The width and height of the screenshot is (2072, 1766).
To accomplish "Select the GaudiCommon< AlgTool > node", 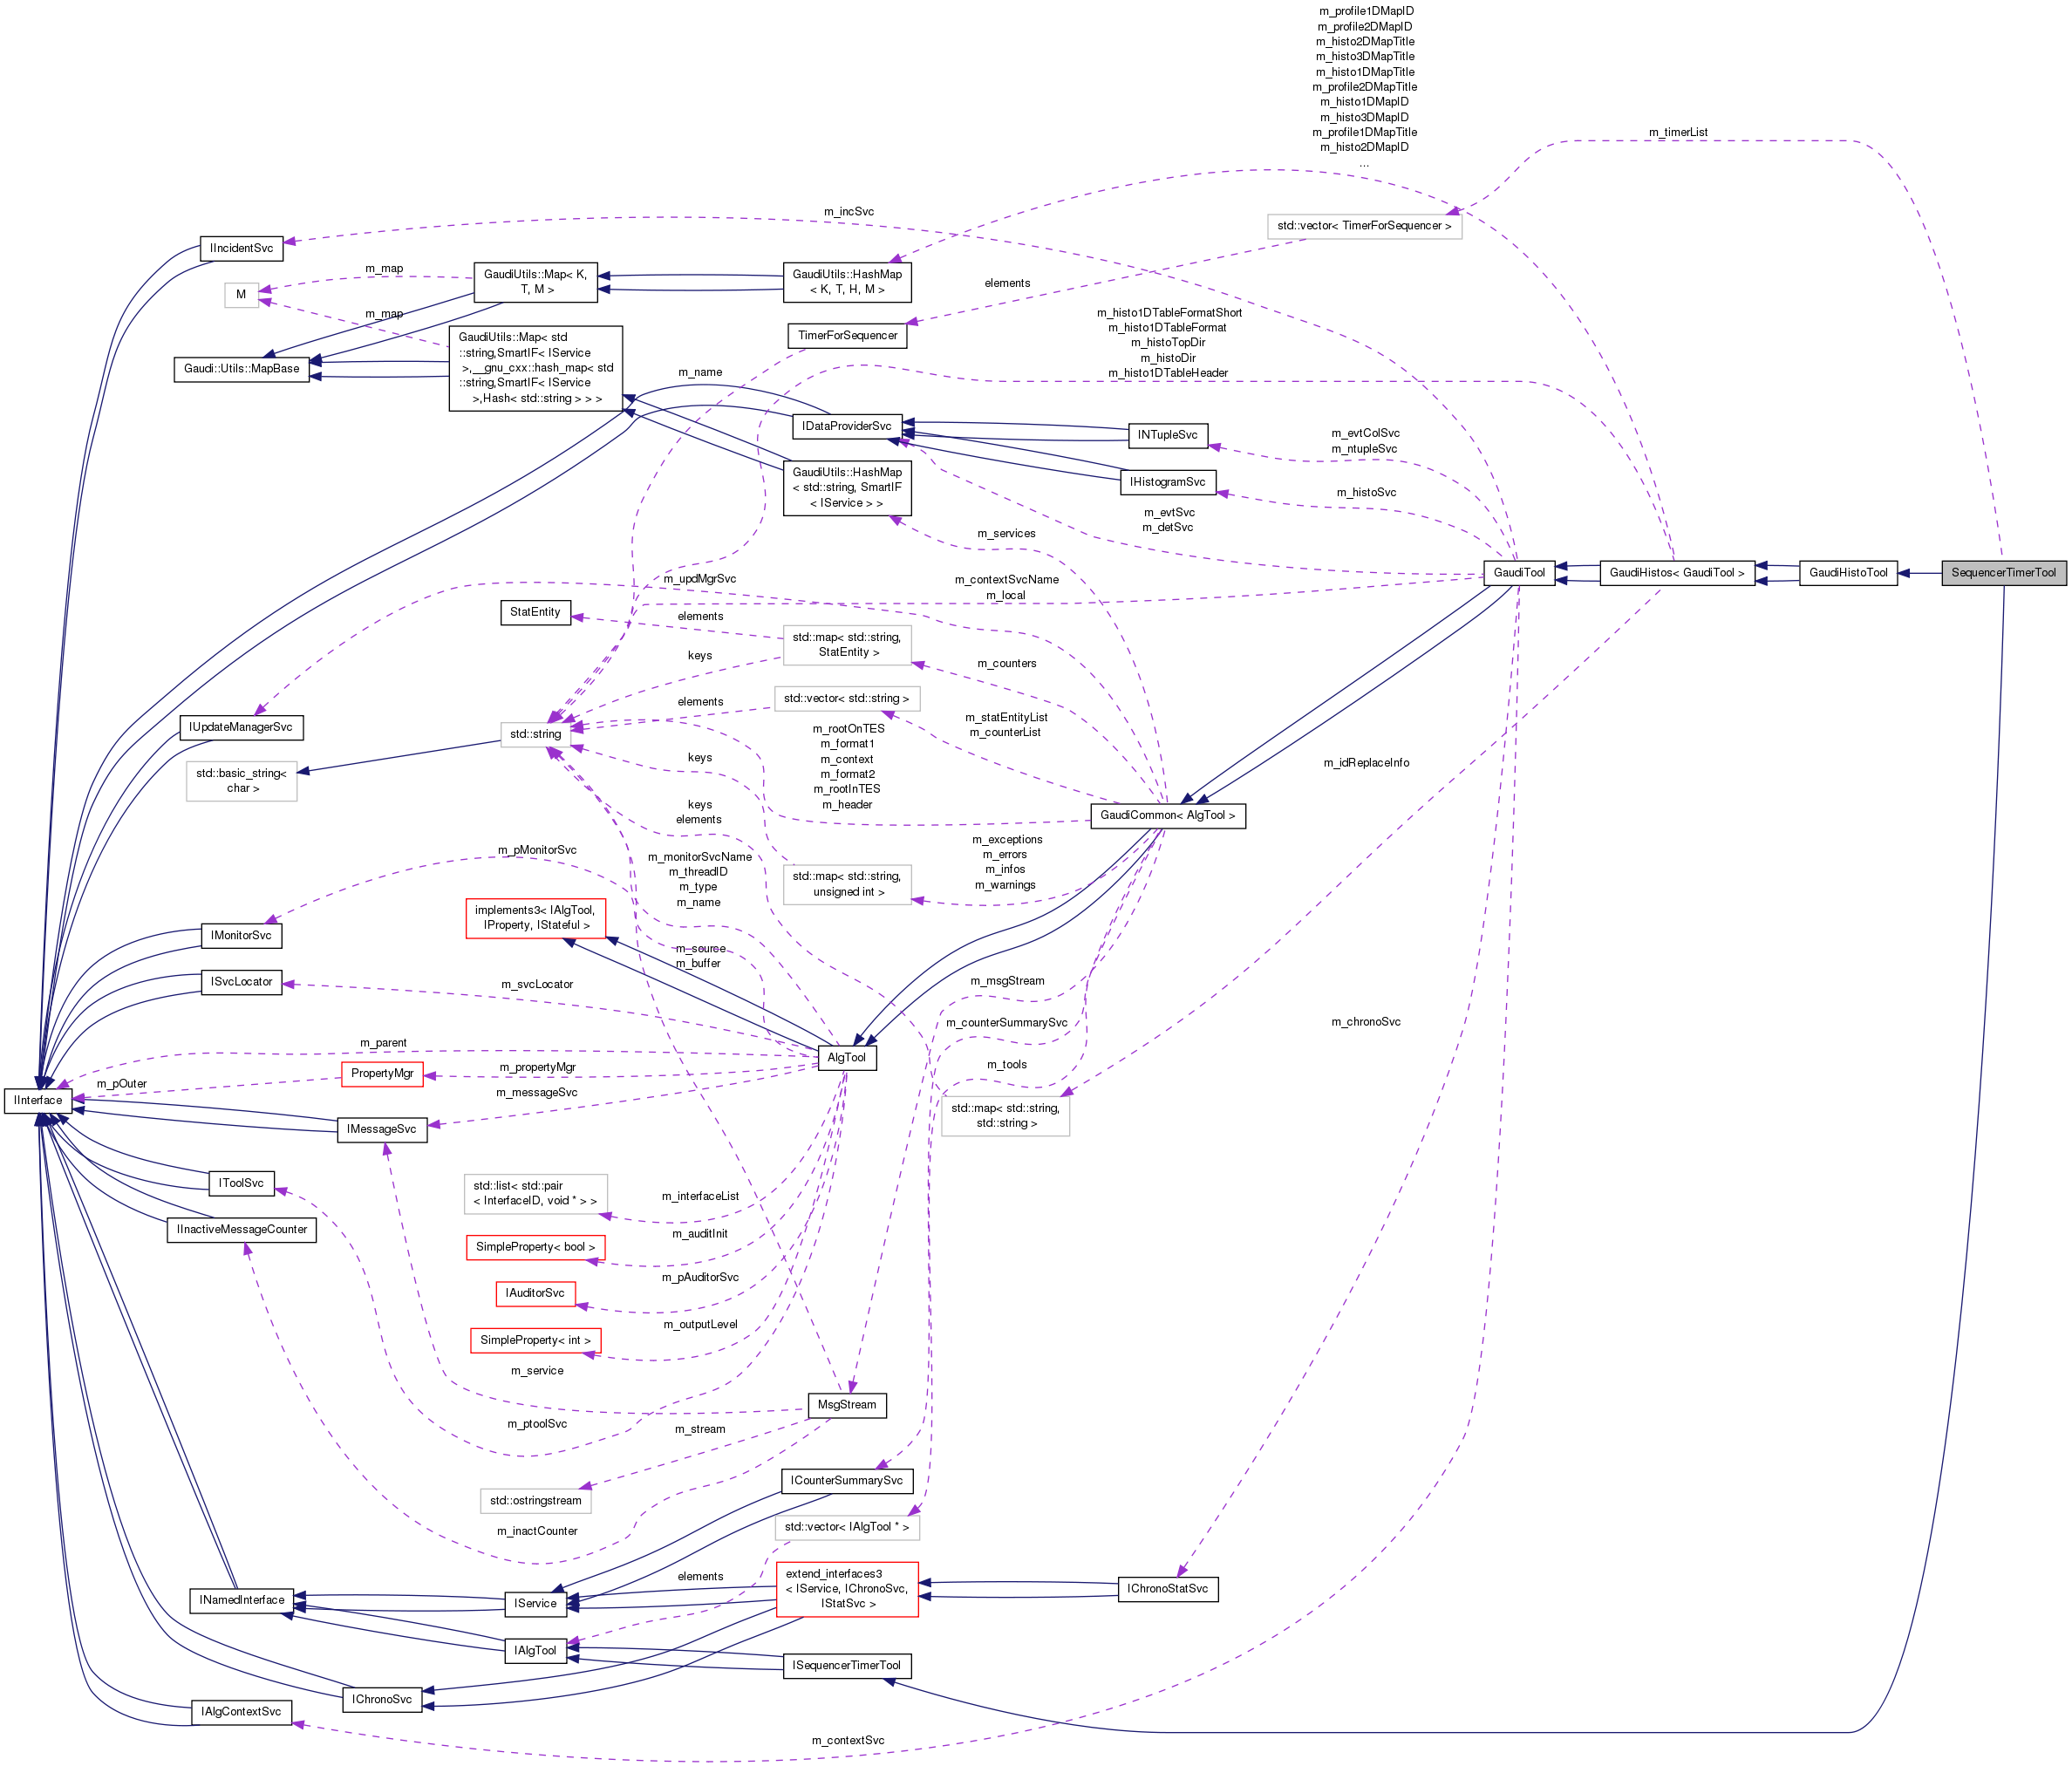I will pos(1168,815).
